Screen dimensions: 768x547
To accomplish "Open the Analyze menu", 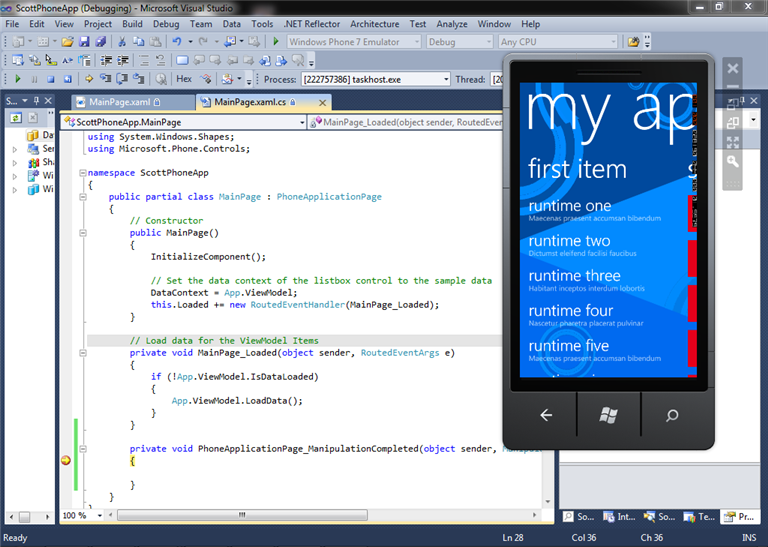I will (452, 24).
